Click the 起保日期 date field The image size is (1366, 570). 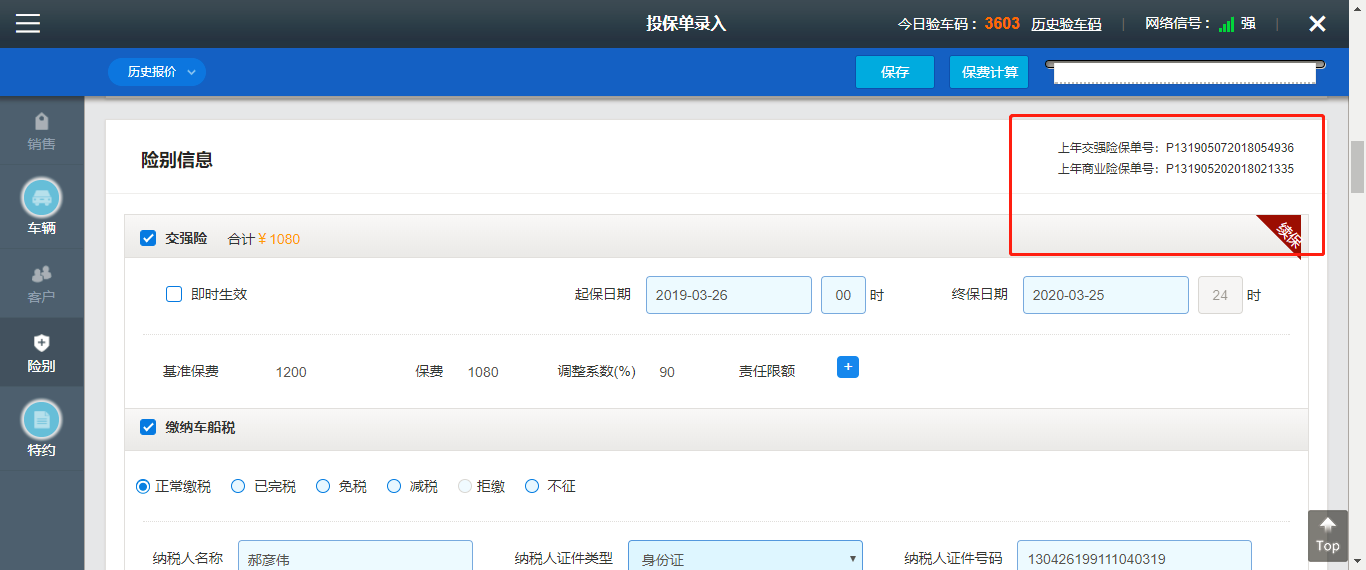pos(728,295)
